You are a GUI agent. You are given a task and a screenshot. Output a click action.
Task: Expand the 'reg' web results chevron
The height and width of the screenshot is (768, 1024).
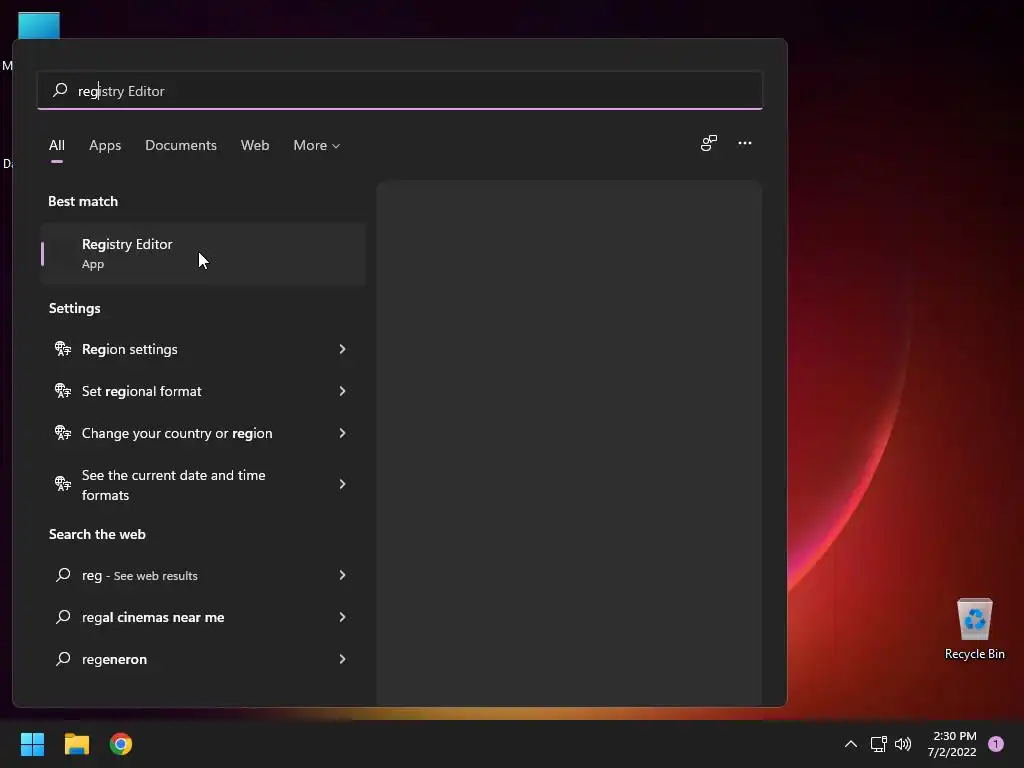tap(342, 575)
